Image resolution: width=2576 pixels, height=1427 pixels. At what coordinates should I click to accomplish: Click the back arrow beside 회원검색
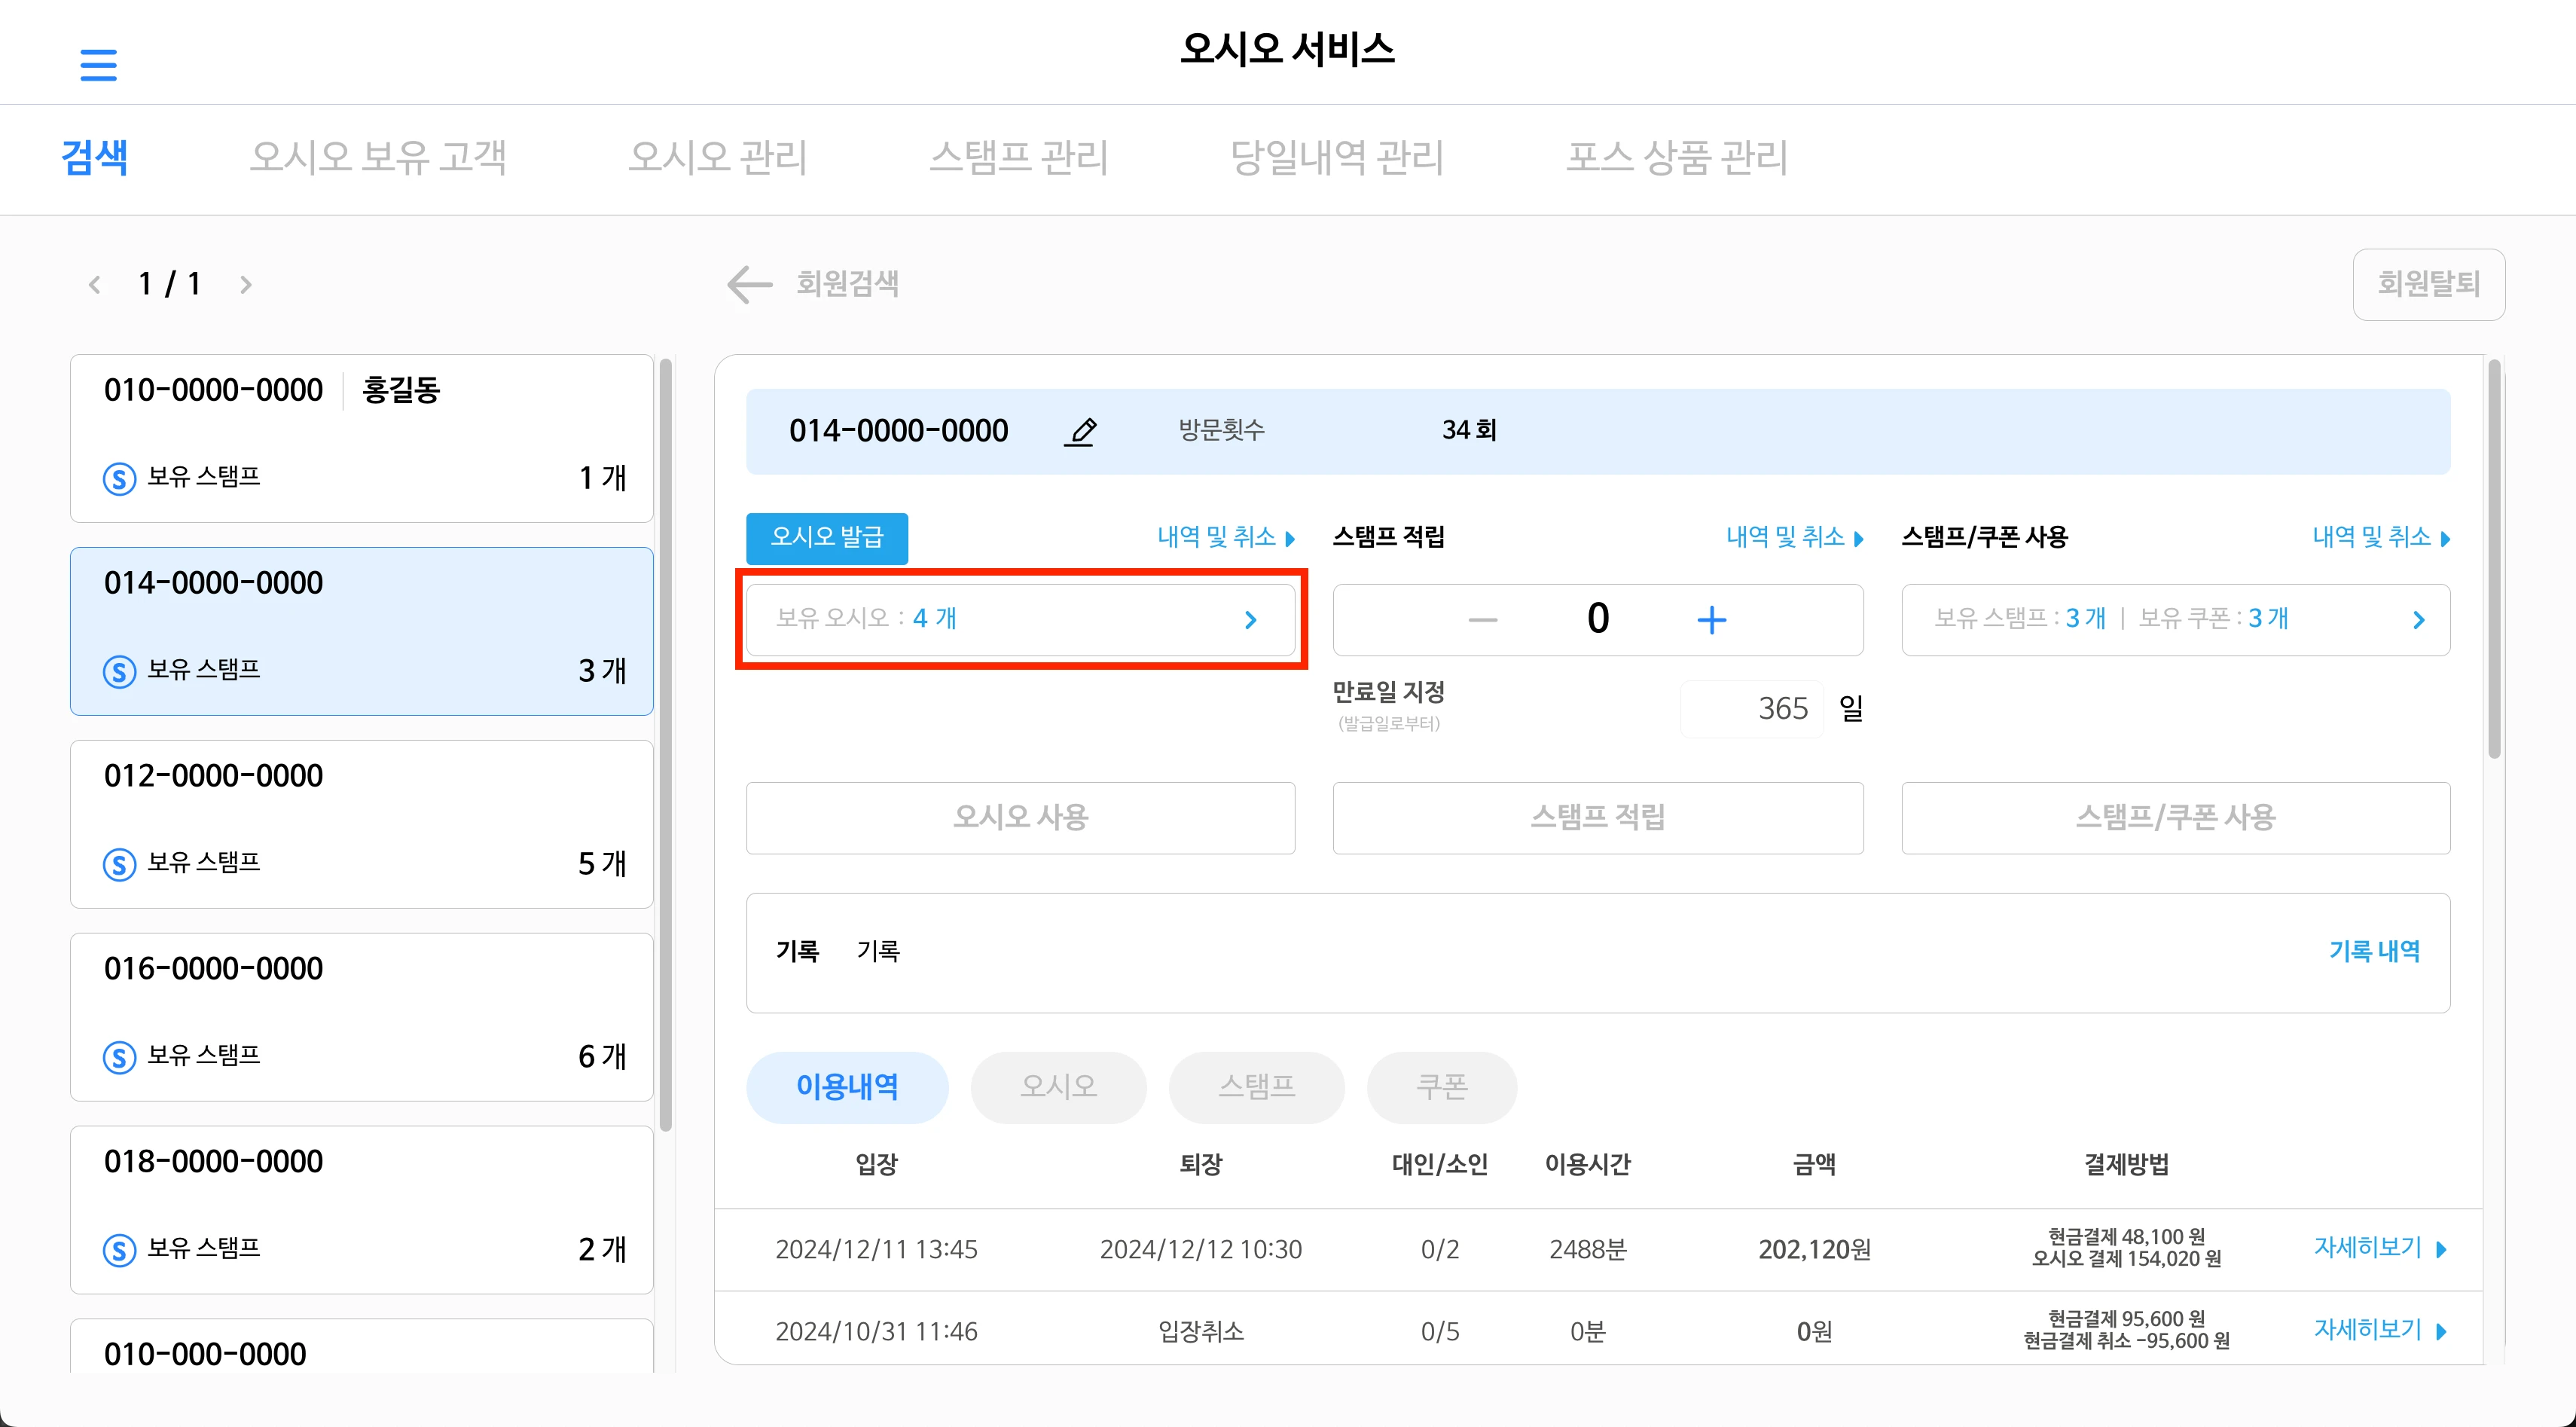[x=750, y=285]
